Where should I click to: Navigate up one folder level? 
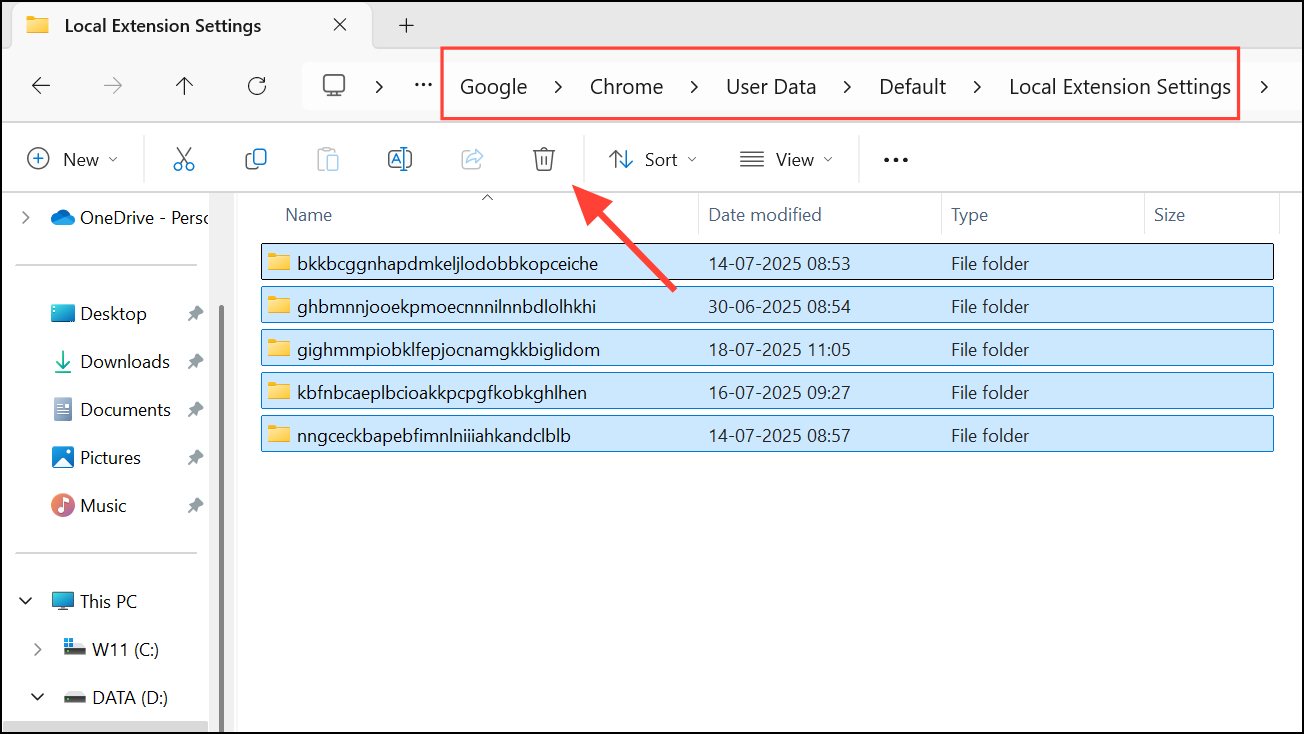point(184,86)
